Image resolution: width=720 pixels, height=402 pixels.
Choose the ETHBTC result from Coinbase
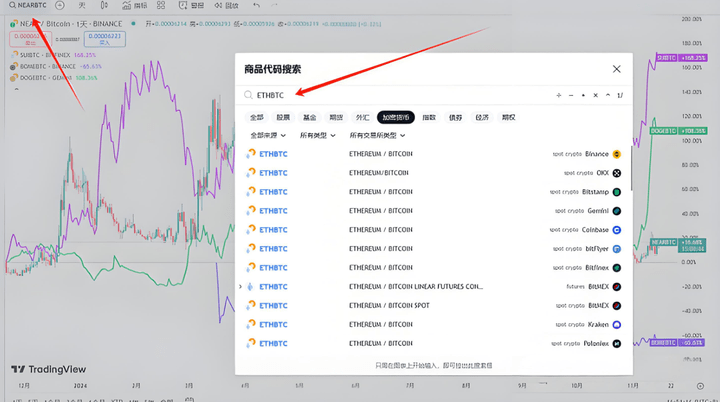[433, 230]
